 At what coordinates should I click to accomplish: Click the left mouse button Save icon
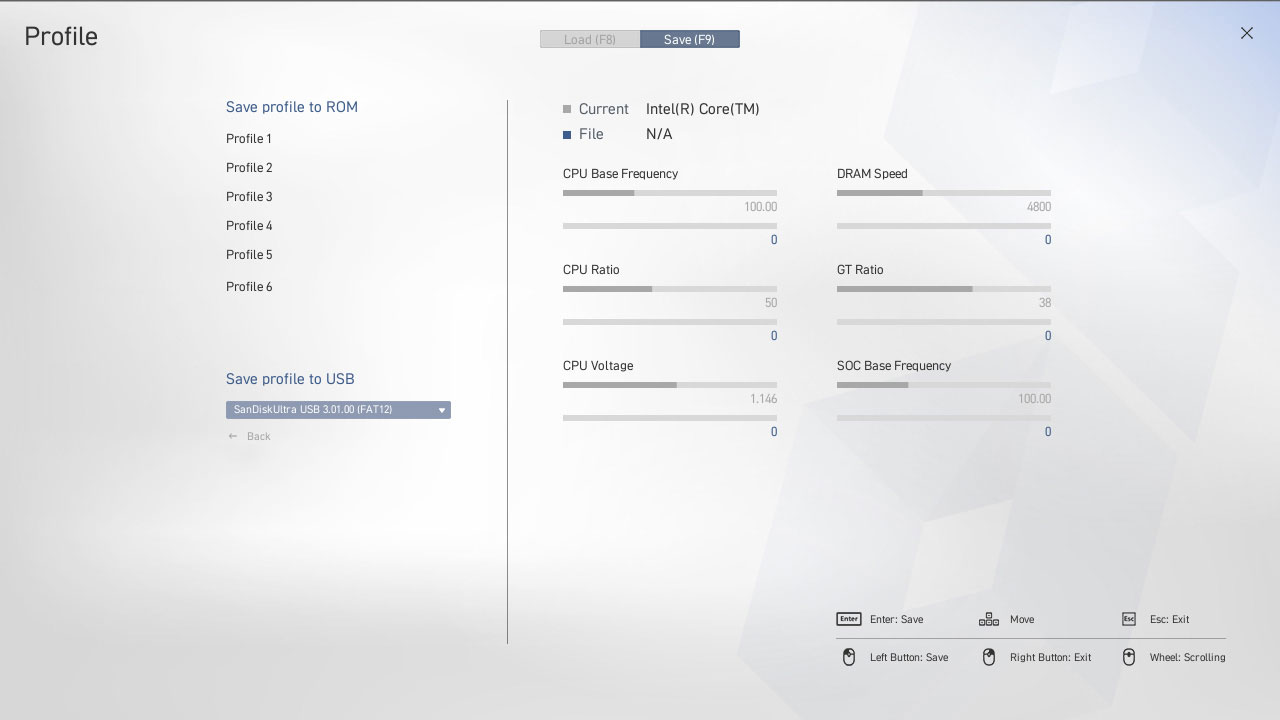point(849,657)
